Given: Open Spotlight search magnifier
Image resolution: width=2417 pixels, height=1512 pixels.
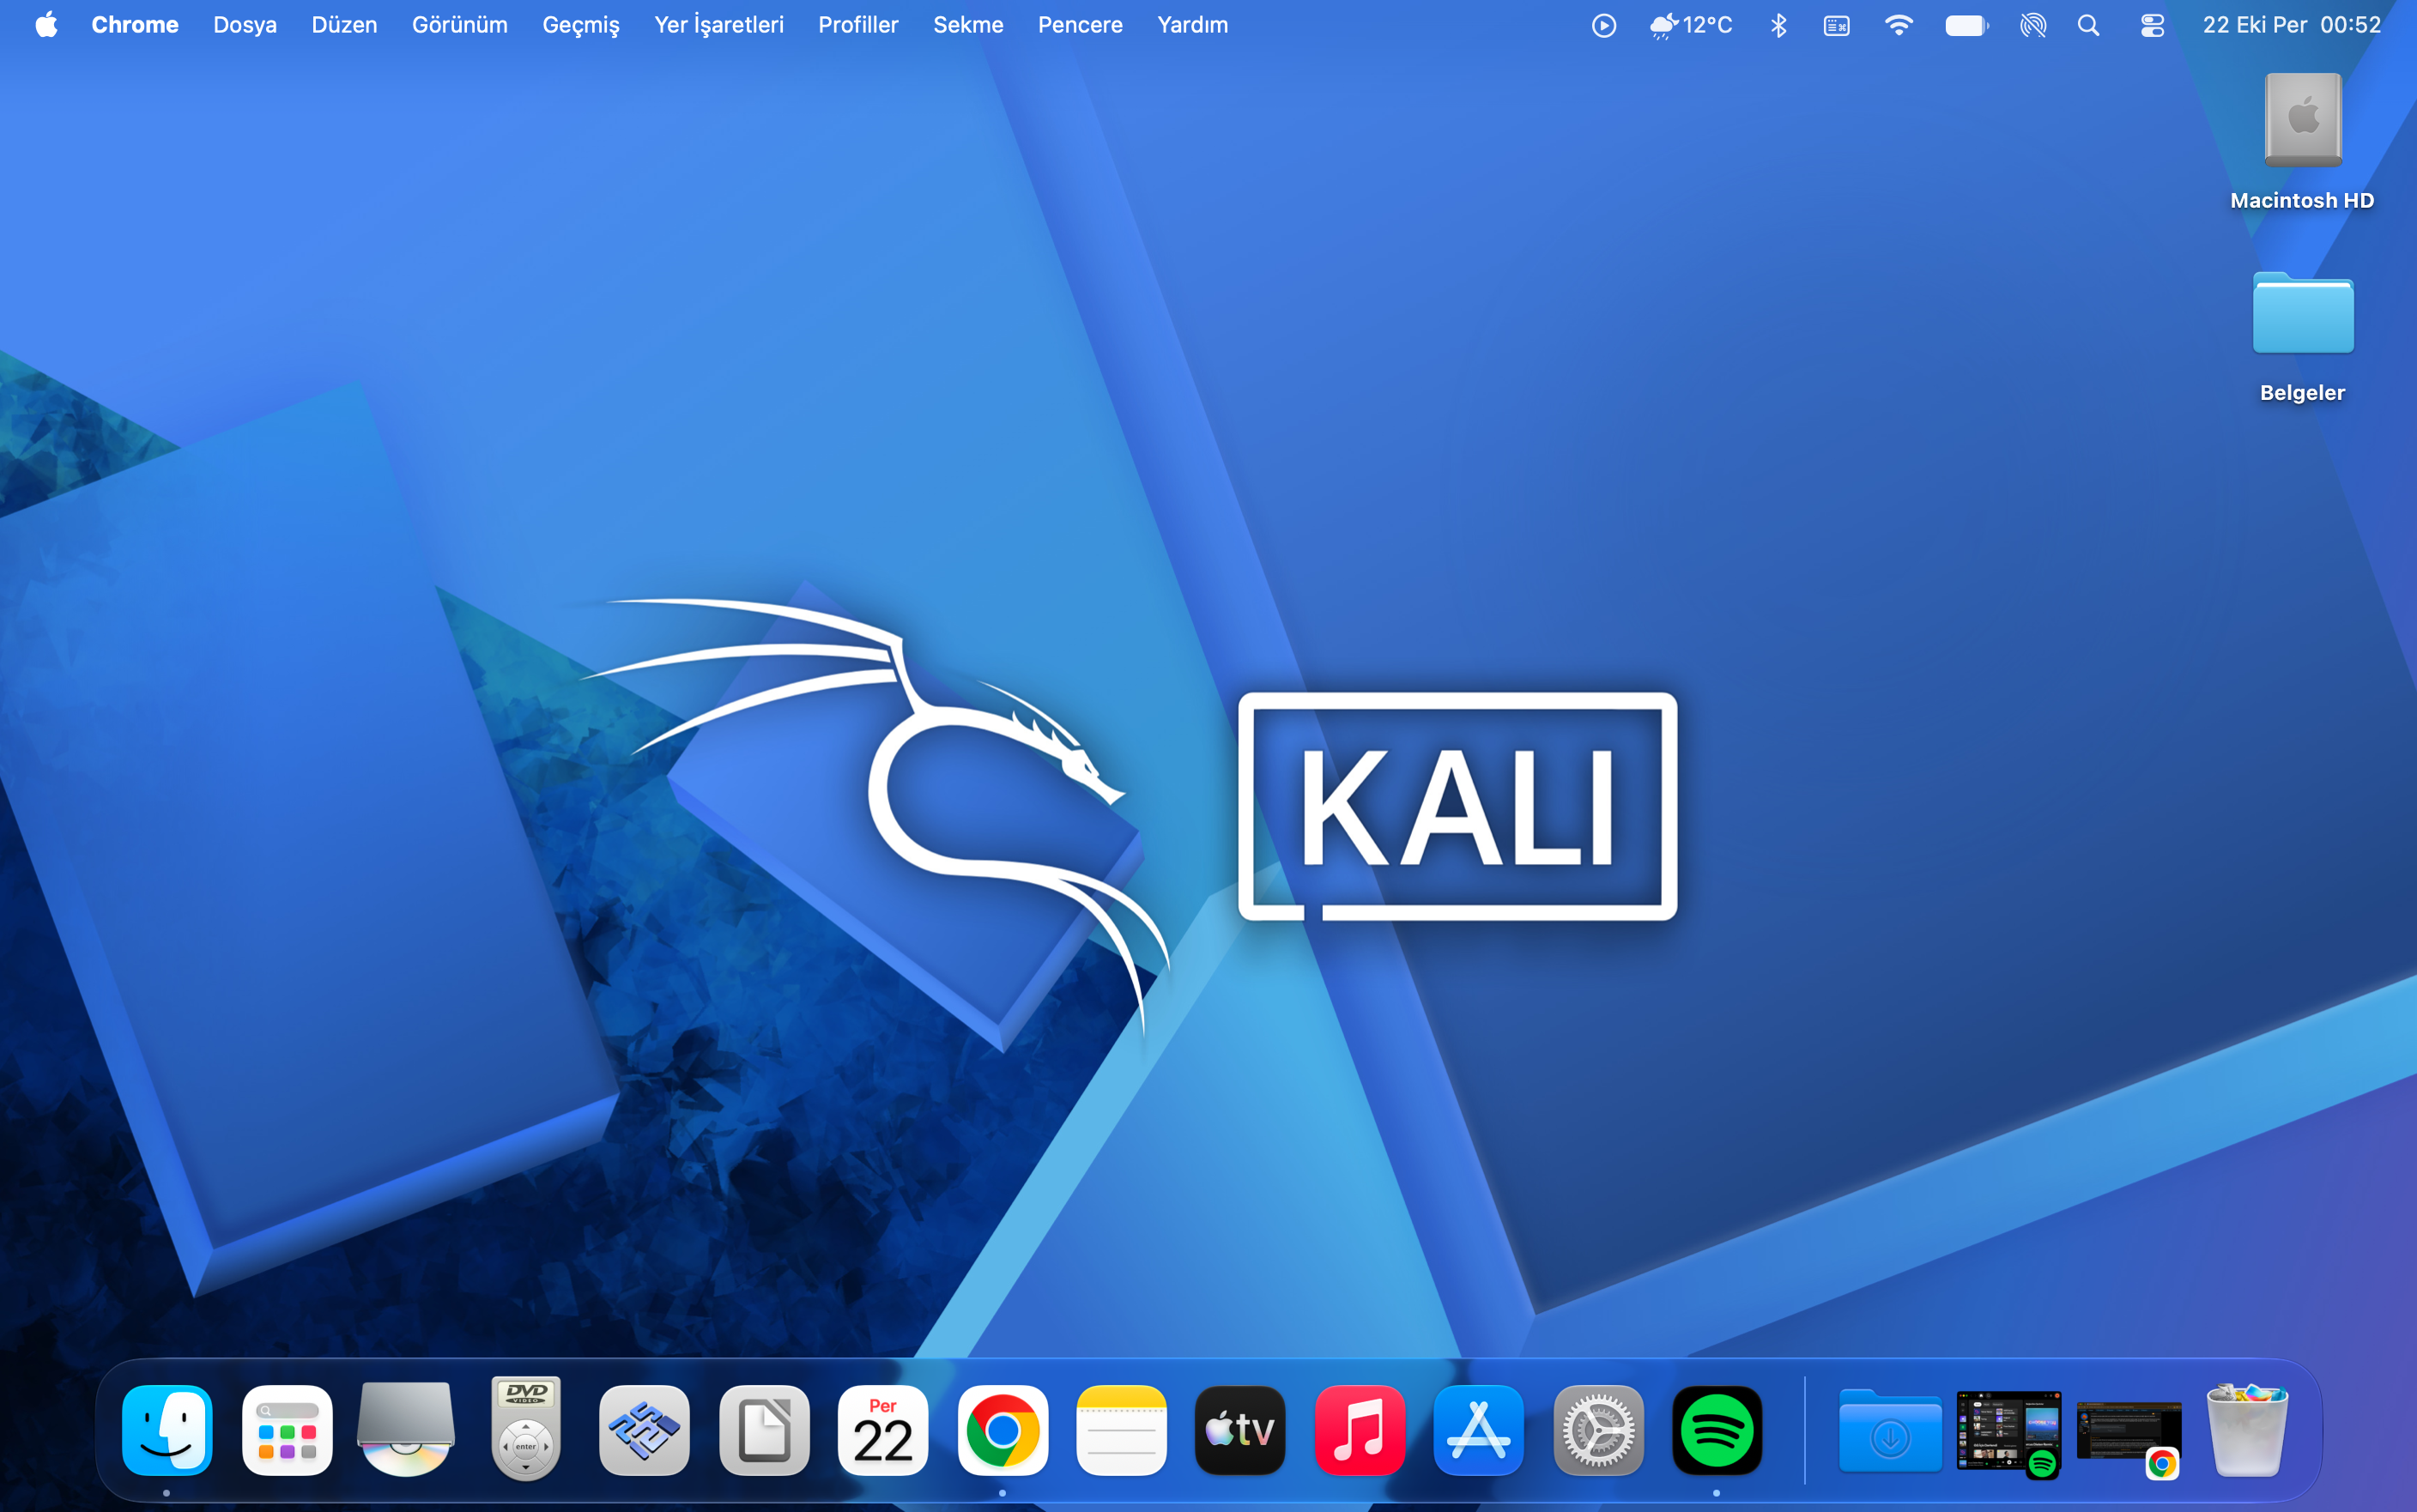Looking at the screenshot, I should point(2088,25).
